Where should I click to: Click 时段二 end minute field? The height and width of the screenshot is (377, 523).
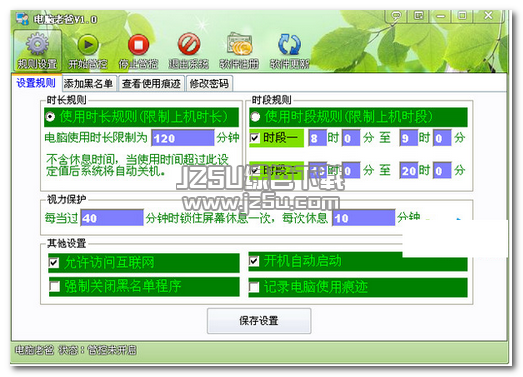[x=442, y=170]
